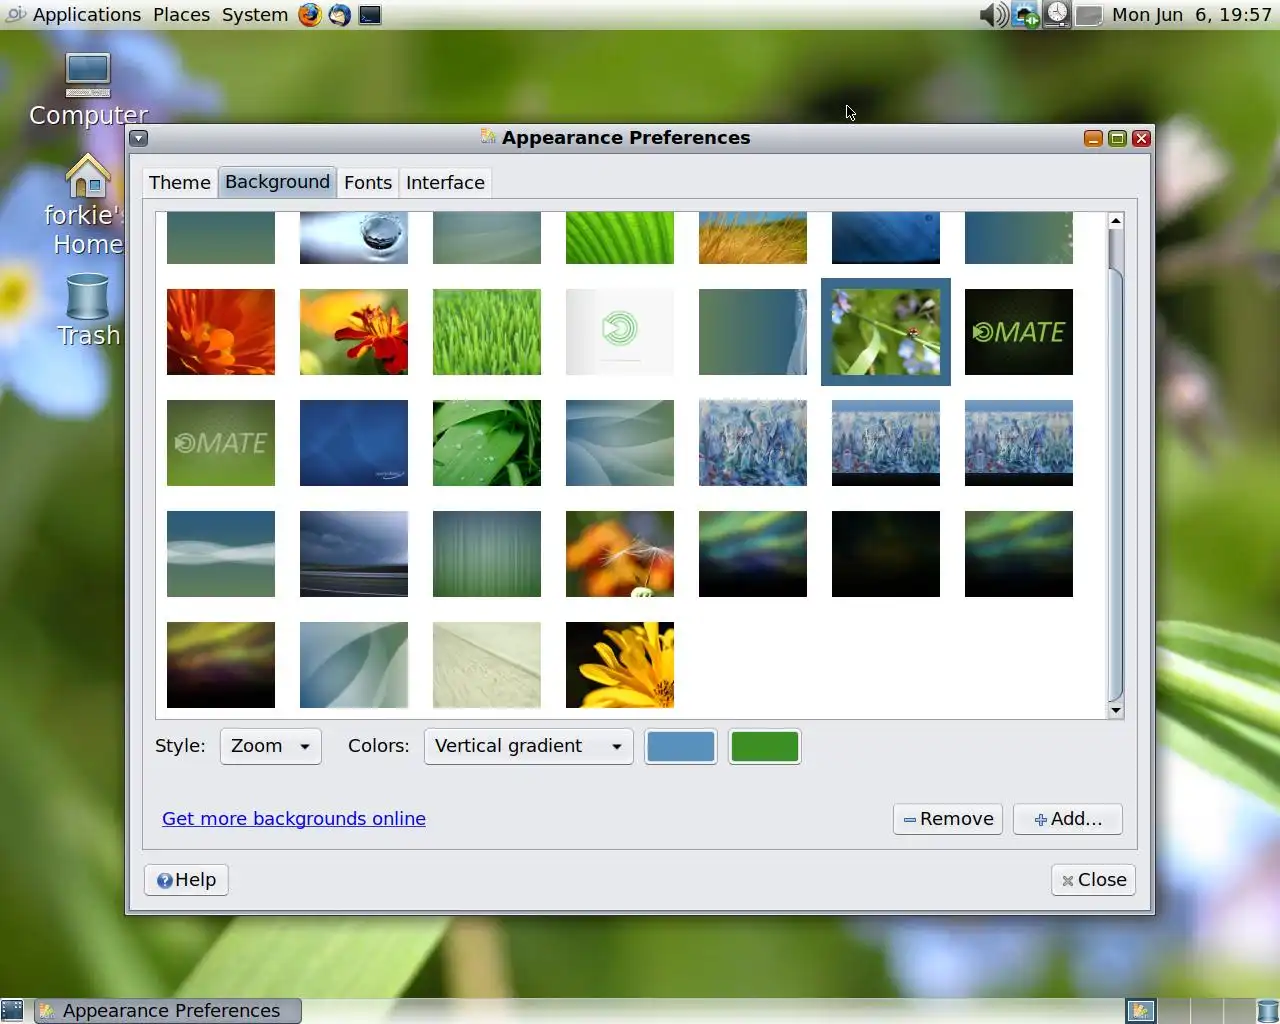Select the green striped leaf wallpaper
This screenshot has height=1024, width=1280.
(620, 238)
